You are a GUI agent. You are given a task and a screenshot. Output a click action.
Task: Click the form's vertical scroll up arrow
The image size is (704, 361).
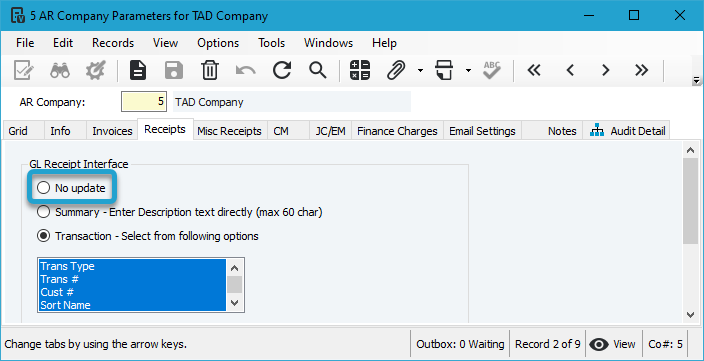(x=691, y=150)
